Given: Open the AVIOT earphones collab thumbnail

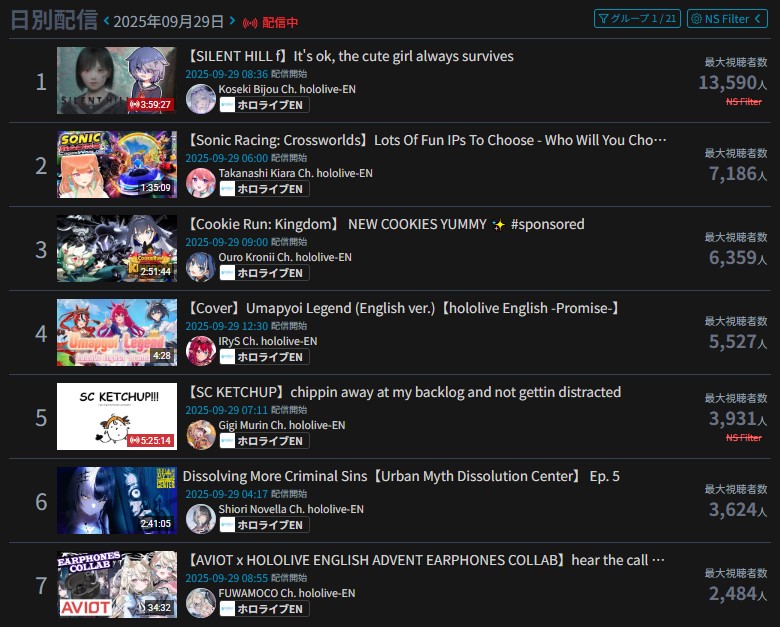Looking at the screenshot, I should [117, 585].
